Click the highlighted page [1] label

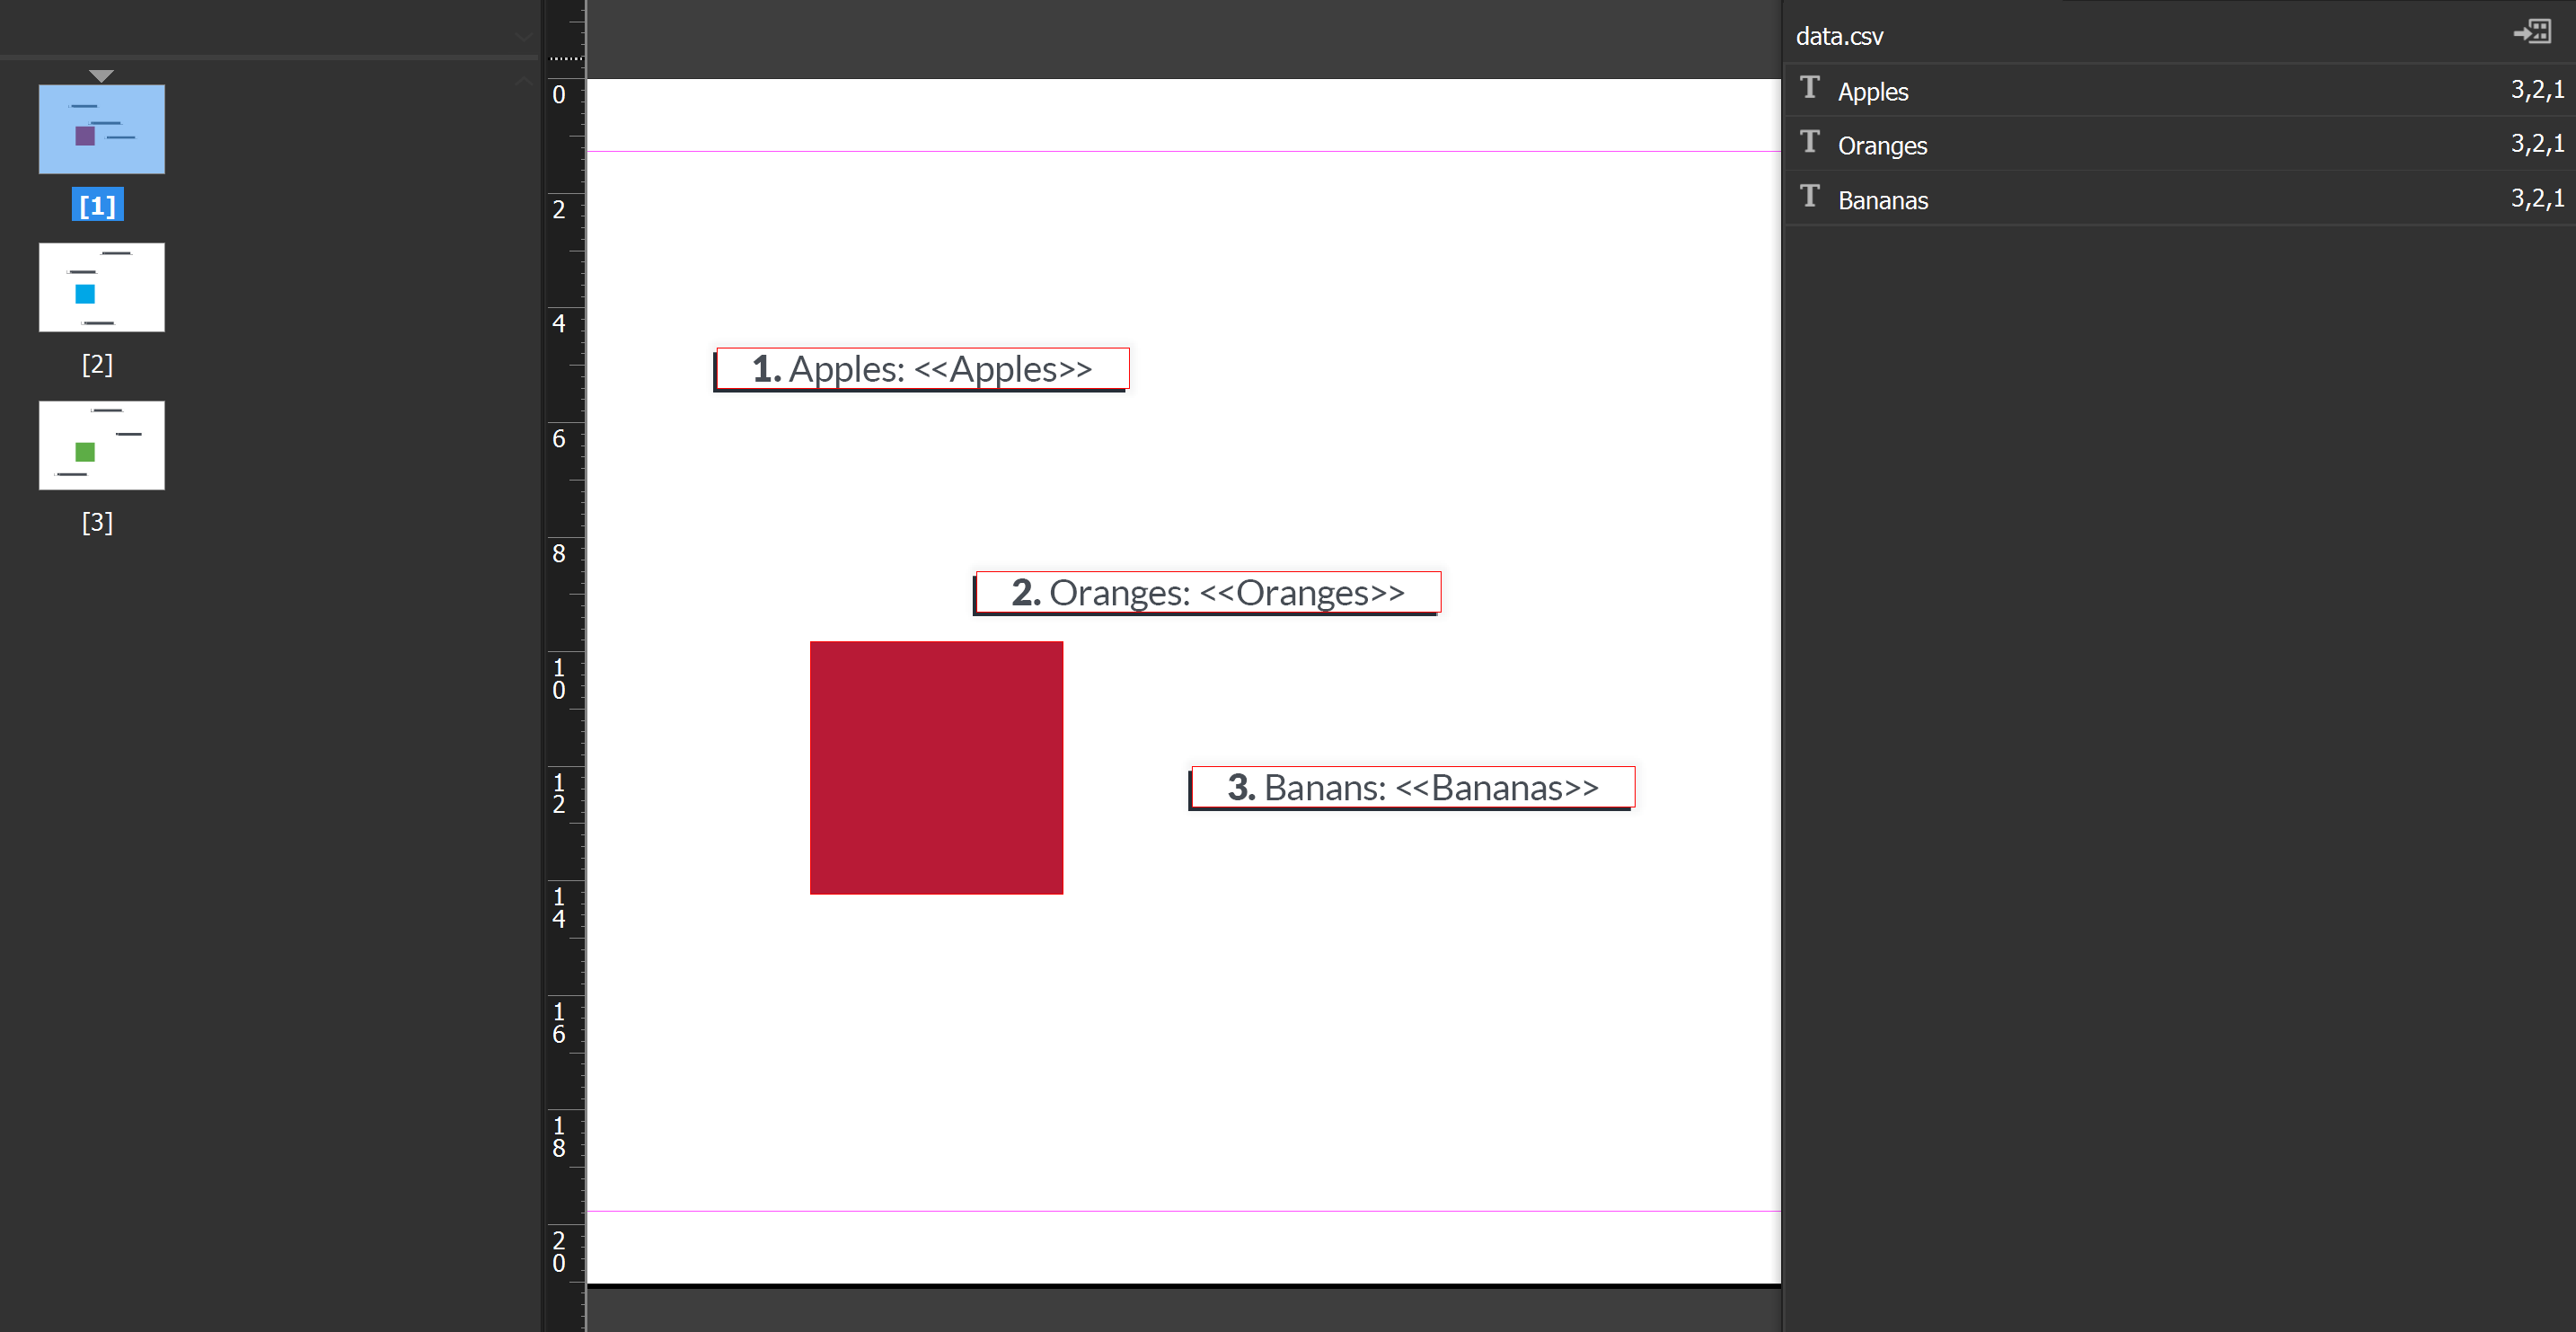[x=96, y=205]
